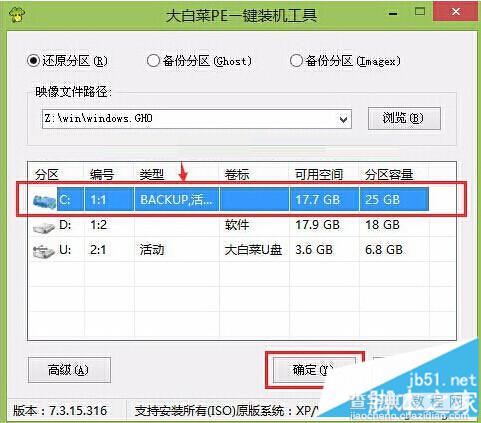Image resolution: width=481 pixels, height=423 pixels.
Task: Click the D: drive icon
Action: click(44, 228)
